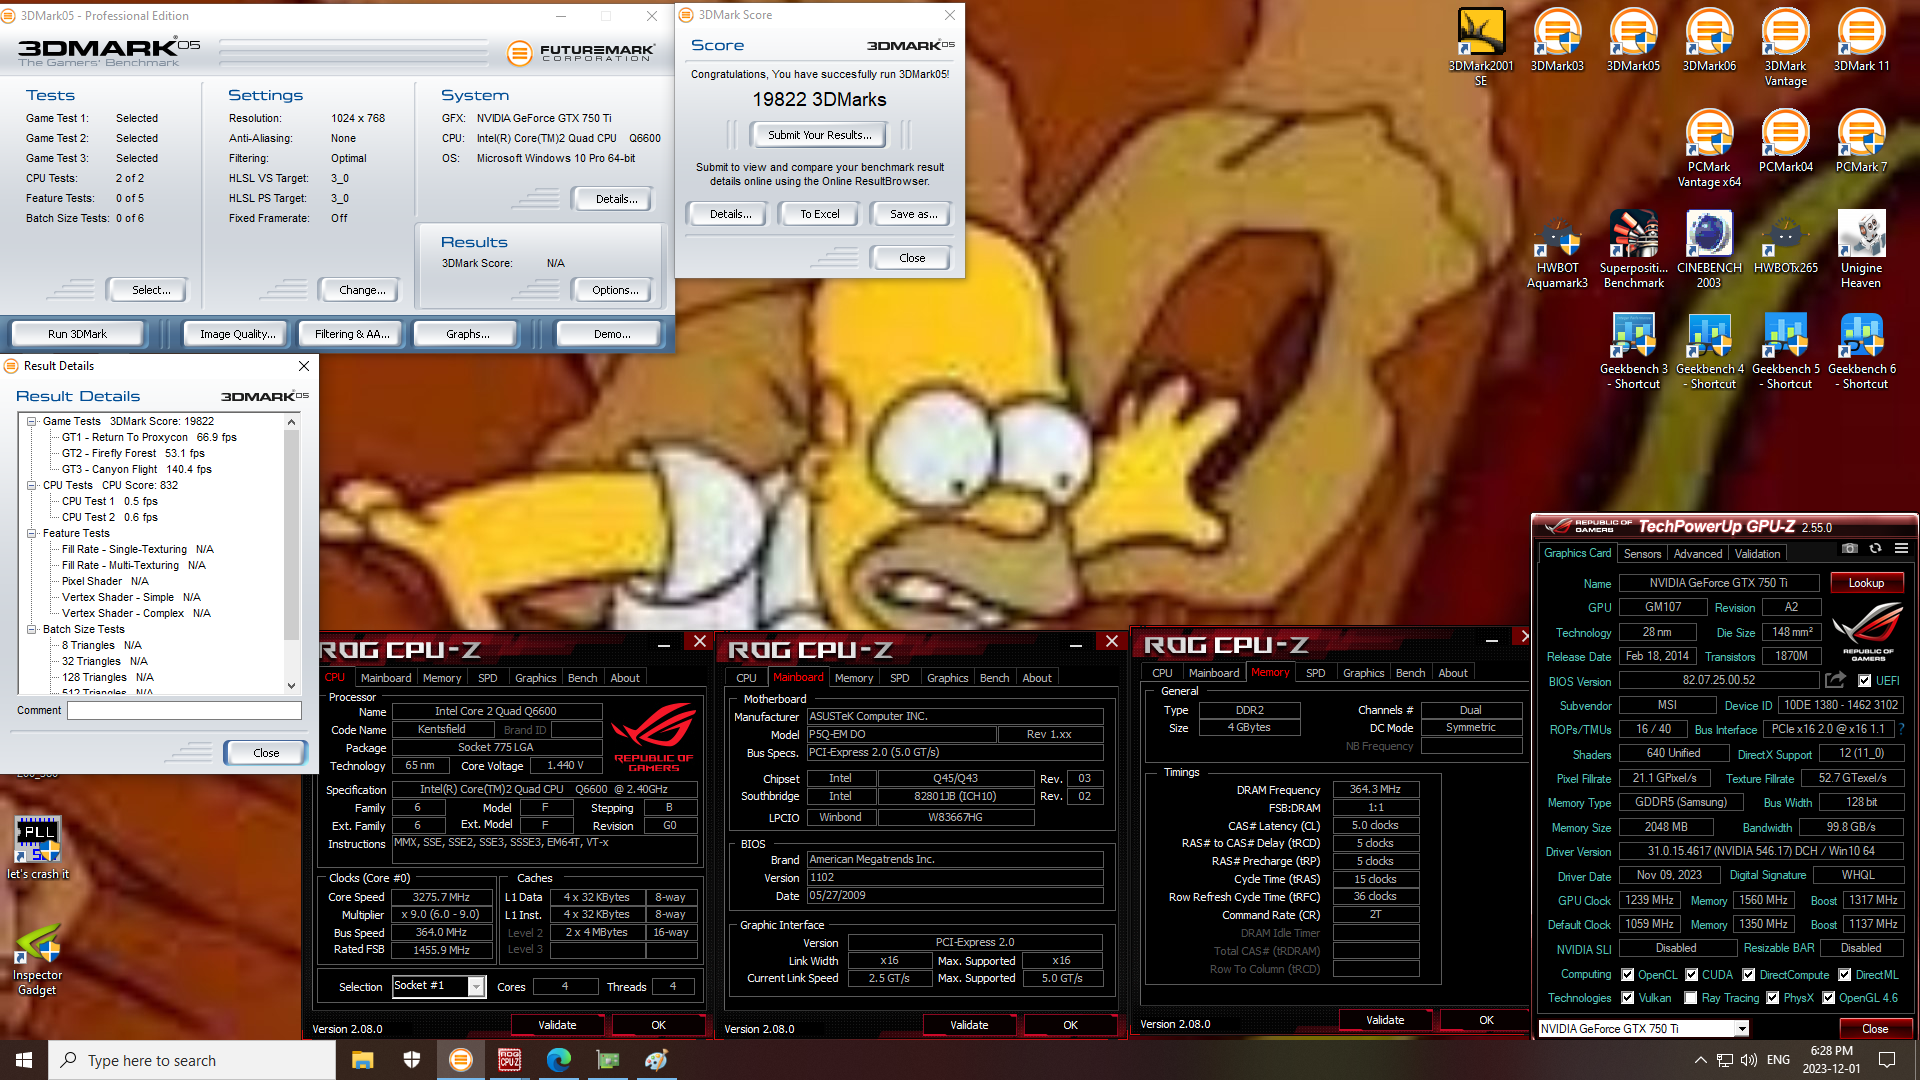Click the ROG CPU-Z taskbar icon
1920x1080 pixels.
pos(509,1060)
